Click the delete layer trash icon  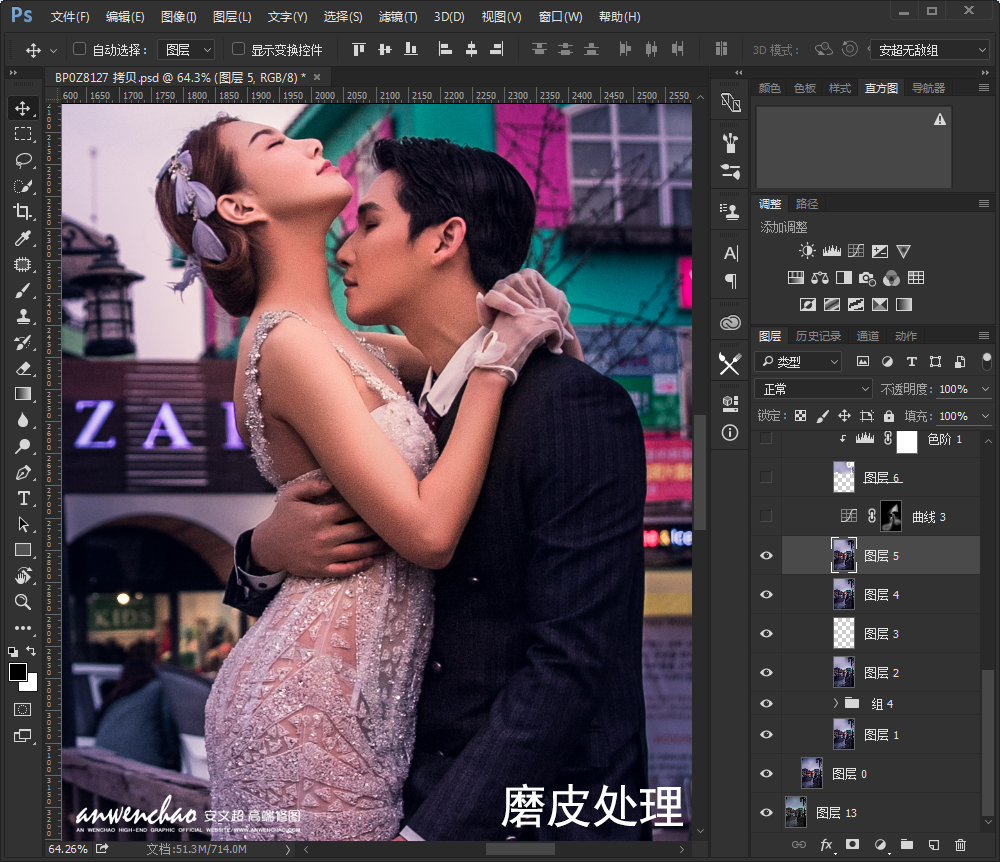click(x=960, y=845)
